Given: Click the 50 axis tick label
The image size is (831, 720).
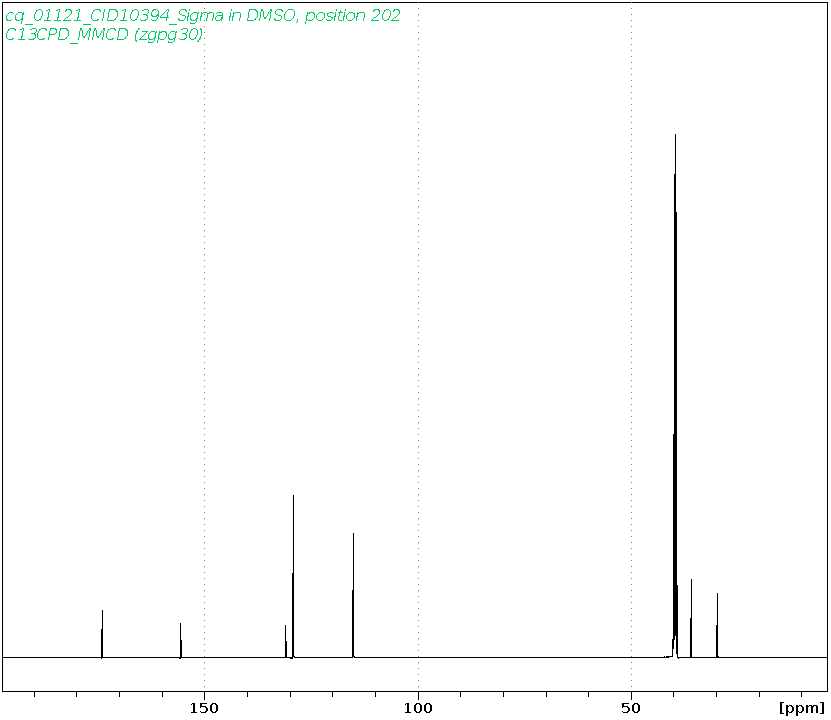Looking at the screenshot, I should pyautogui.click(x=631, y=708).
